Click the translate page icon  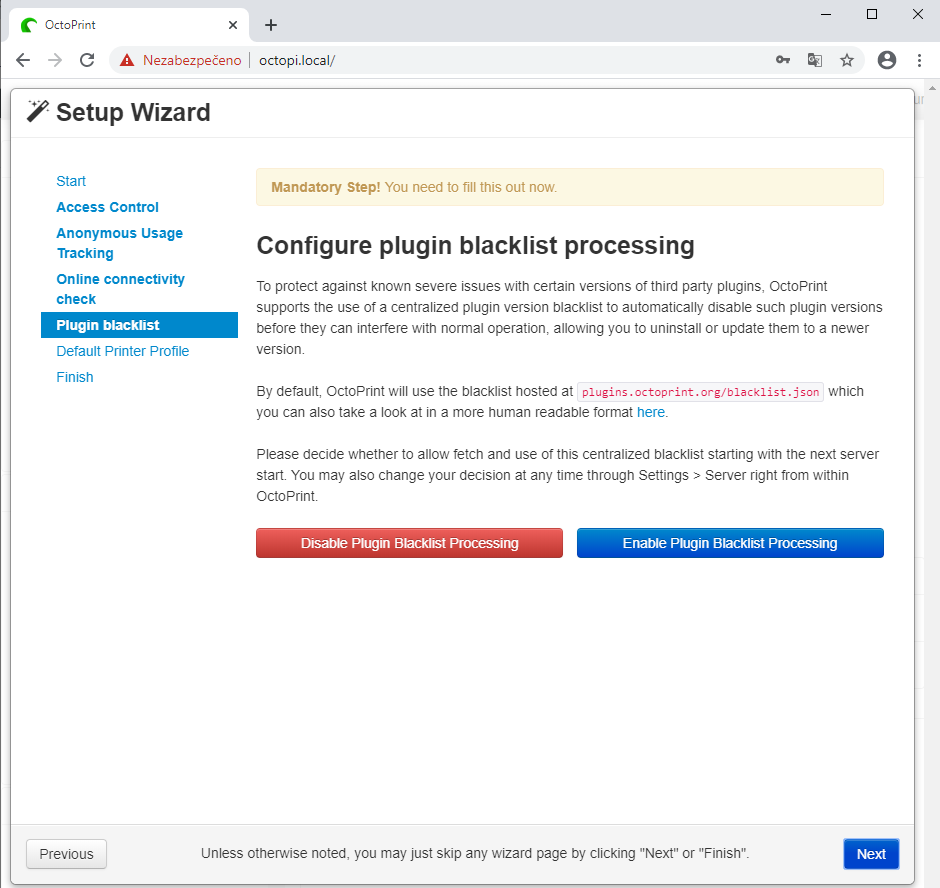(815, 60)
